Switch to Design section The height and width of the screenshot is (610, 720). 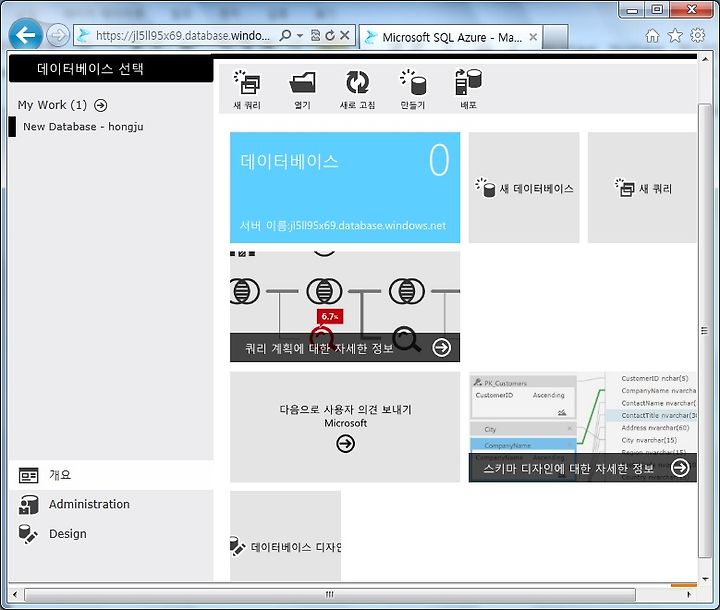pos(111,534)
